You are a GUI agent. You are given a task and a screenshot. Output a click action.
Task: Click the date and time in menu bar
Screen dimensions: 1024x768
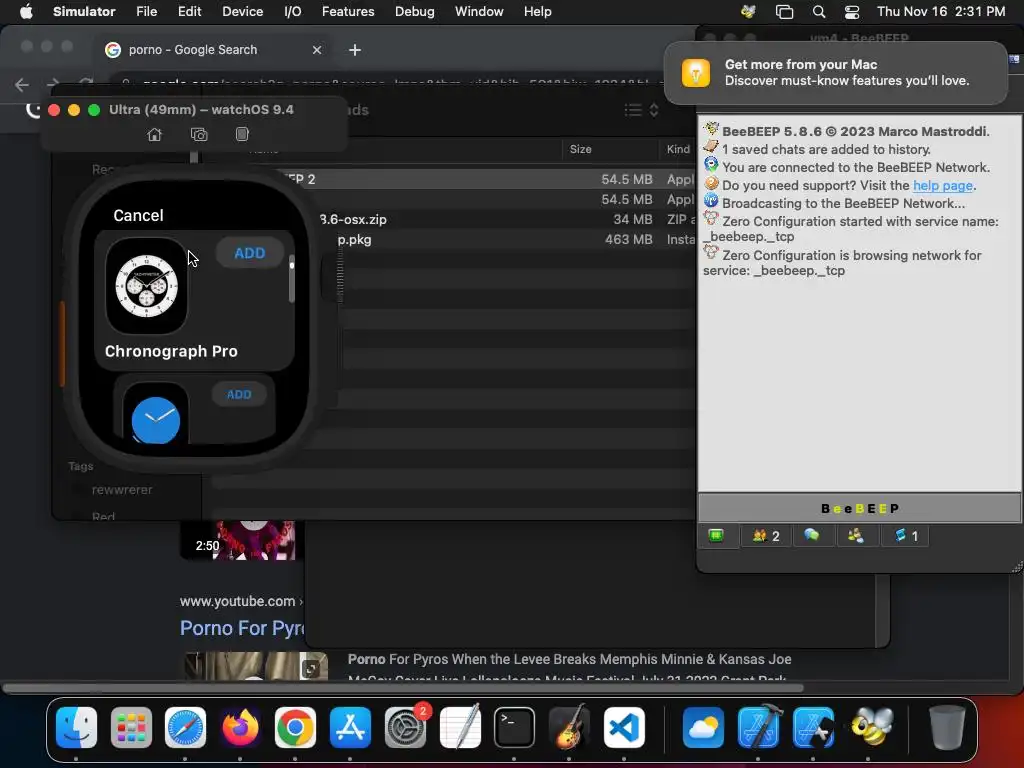[941, 11]
